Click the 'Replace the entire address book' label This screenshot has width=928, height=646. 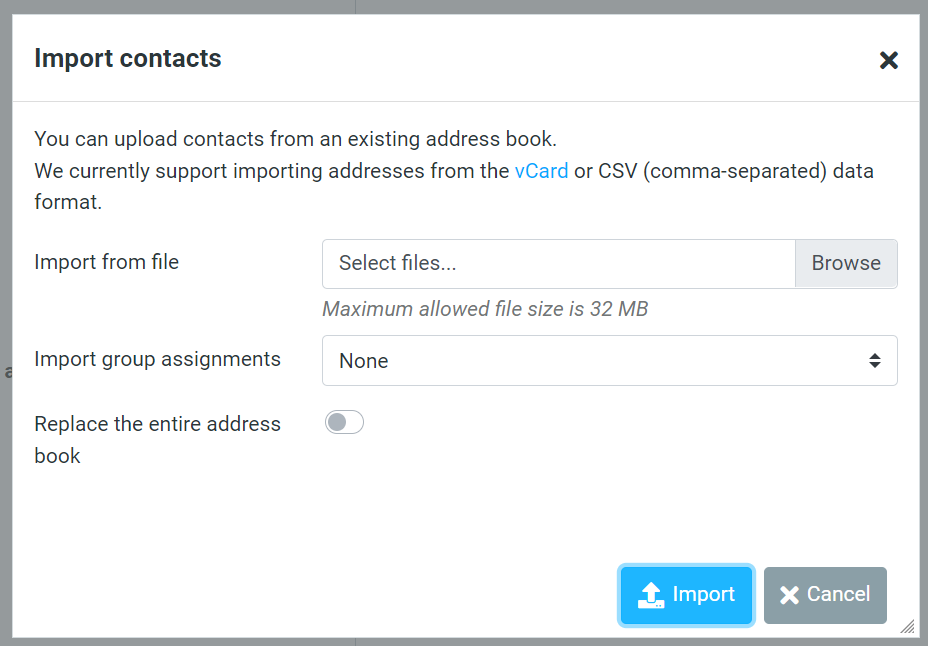point(157,440)
